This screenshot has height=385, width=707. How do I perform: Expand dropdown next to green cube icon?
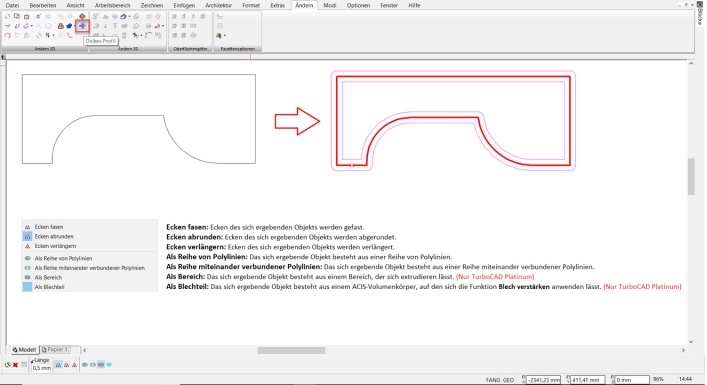tap(225, 36)
